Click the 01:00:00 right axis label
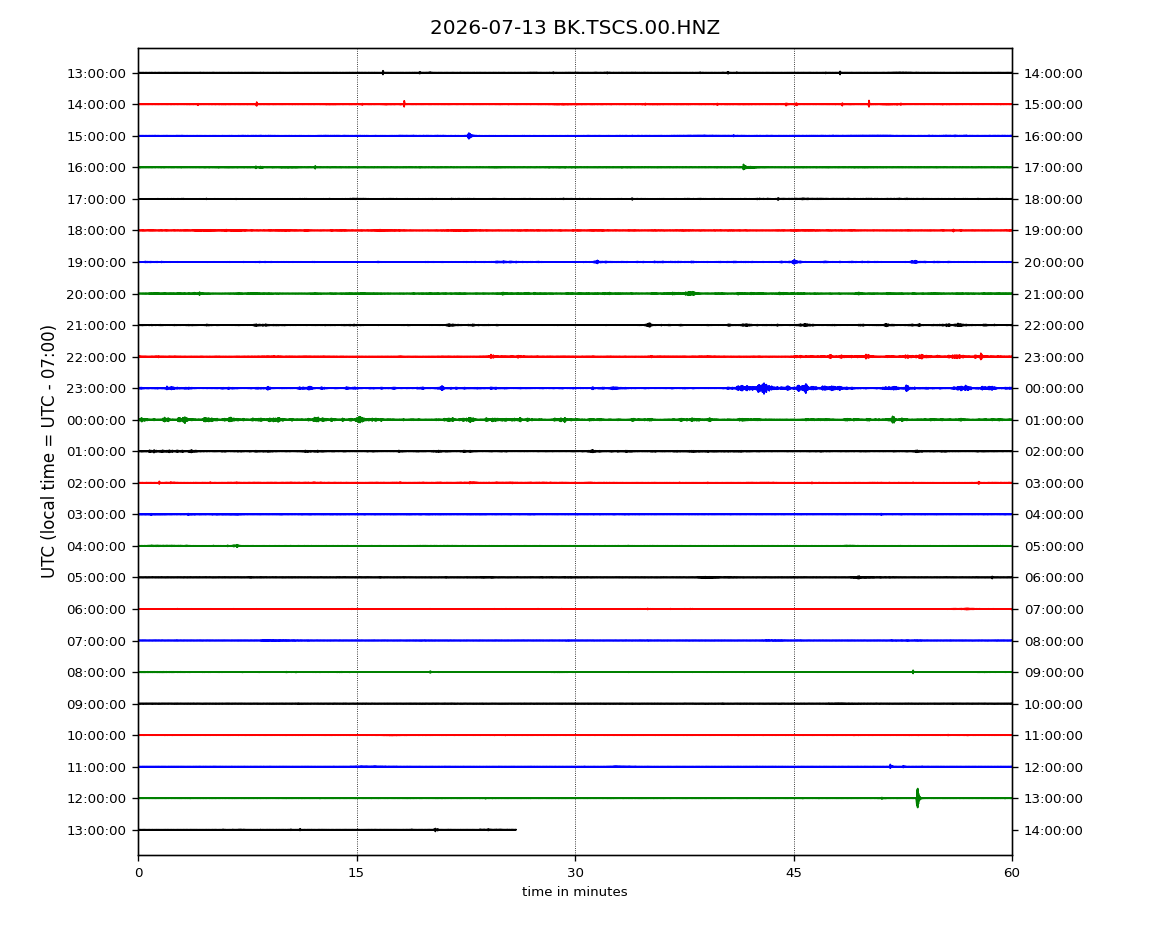This screenshot has height=950, width=1150. pyautogui.click(x=1053, y=420)
